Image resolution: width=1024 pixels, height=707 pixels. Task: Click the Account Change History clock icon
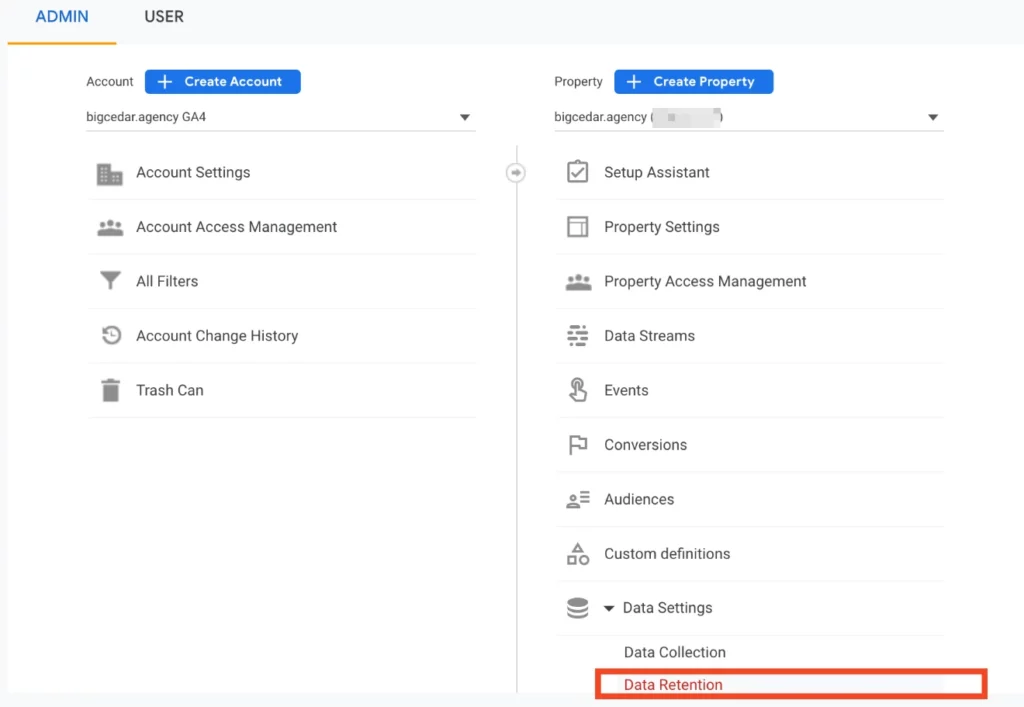click(111, 335)
